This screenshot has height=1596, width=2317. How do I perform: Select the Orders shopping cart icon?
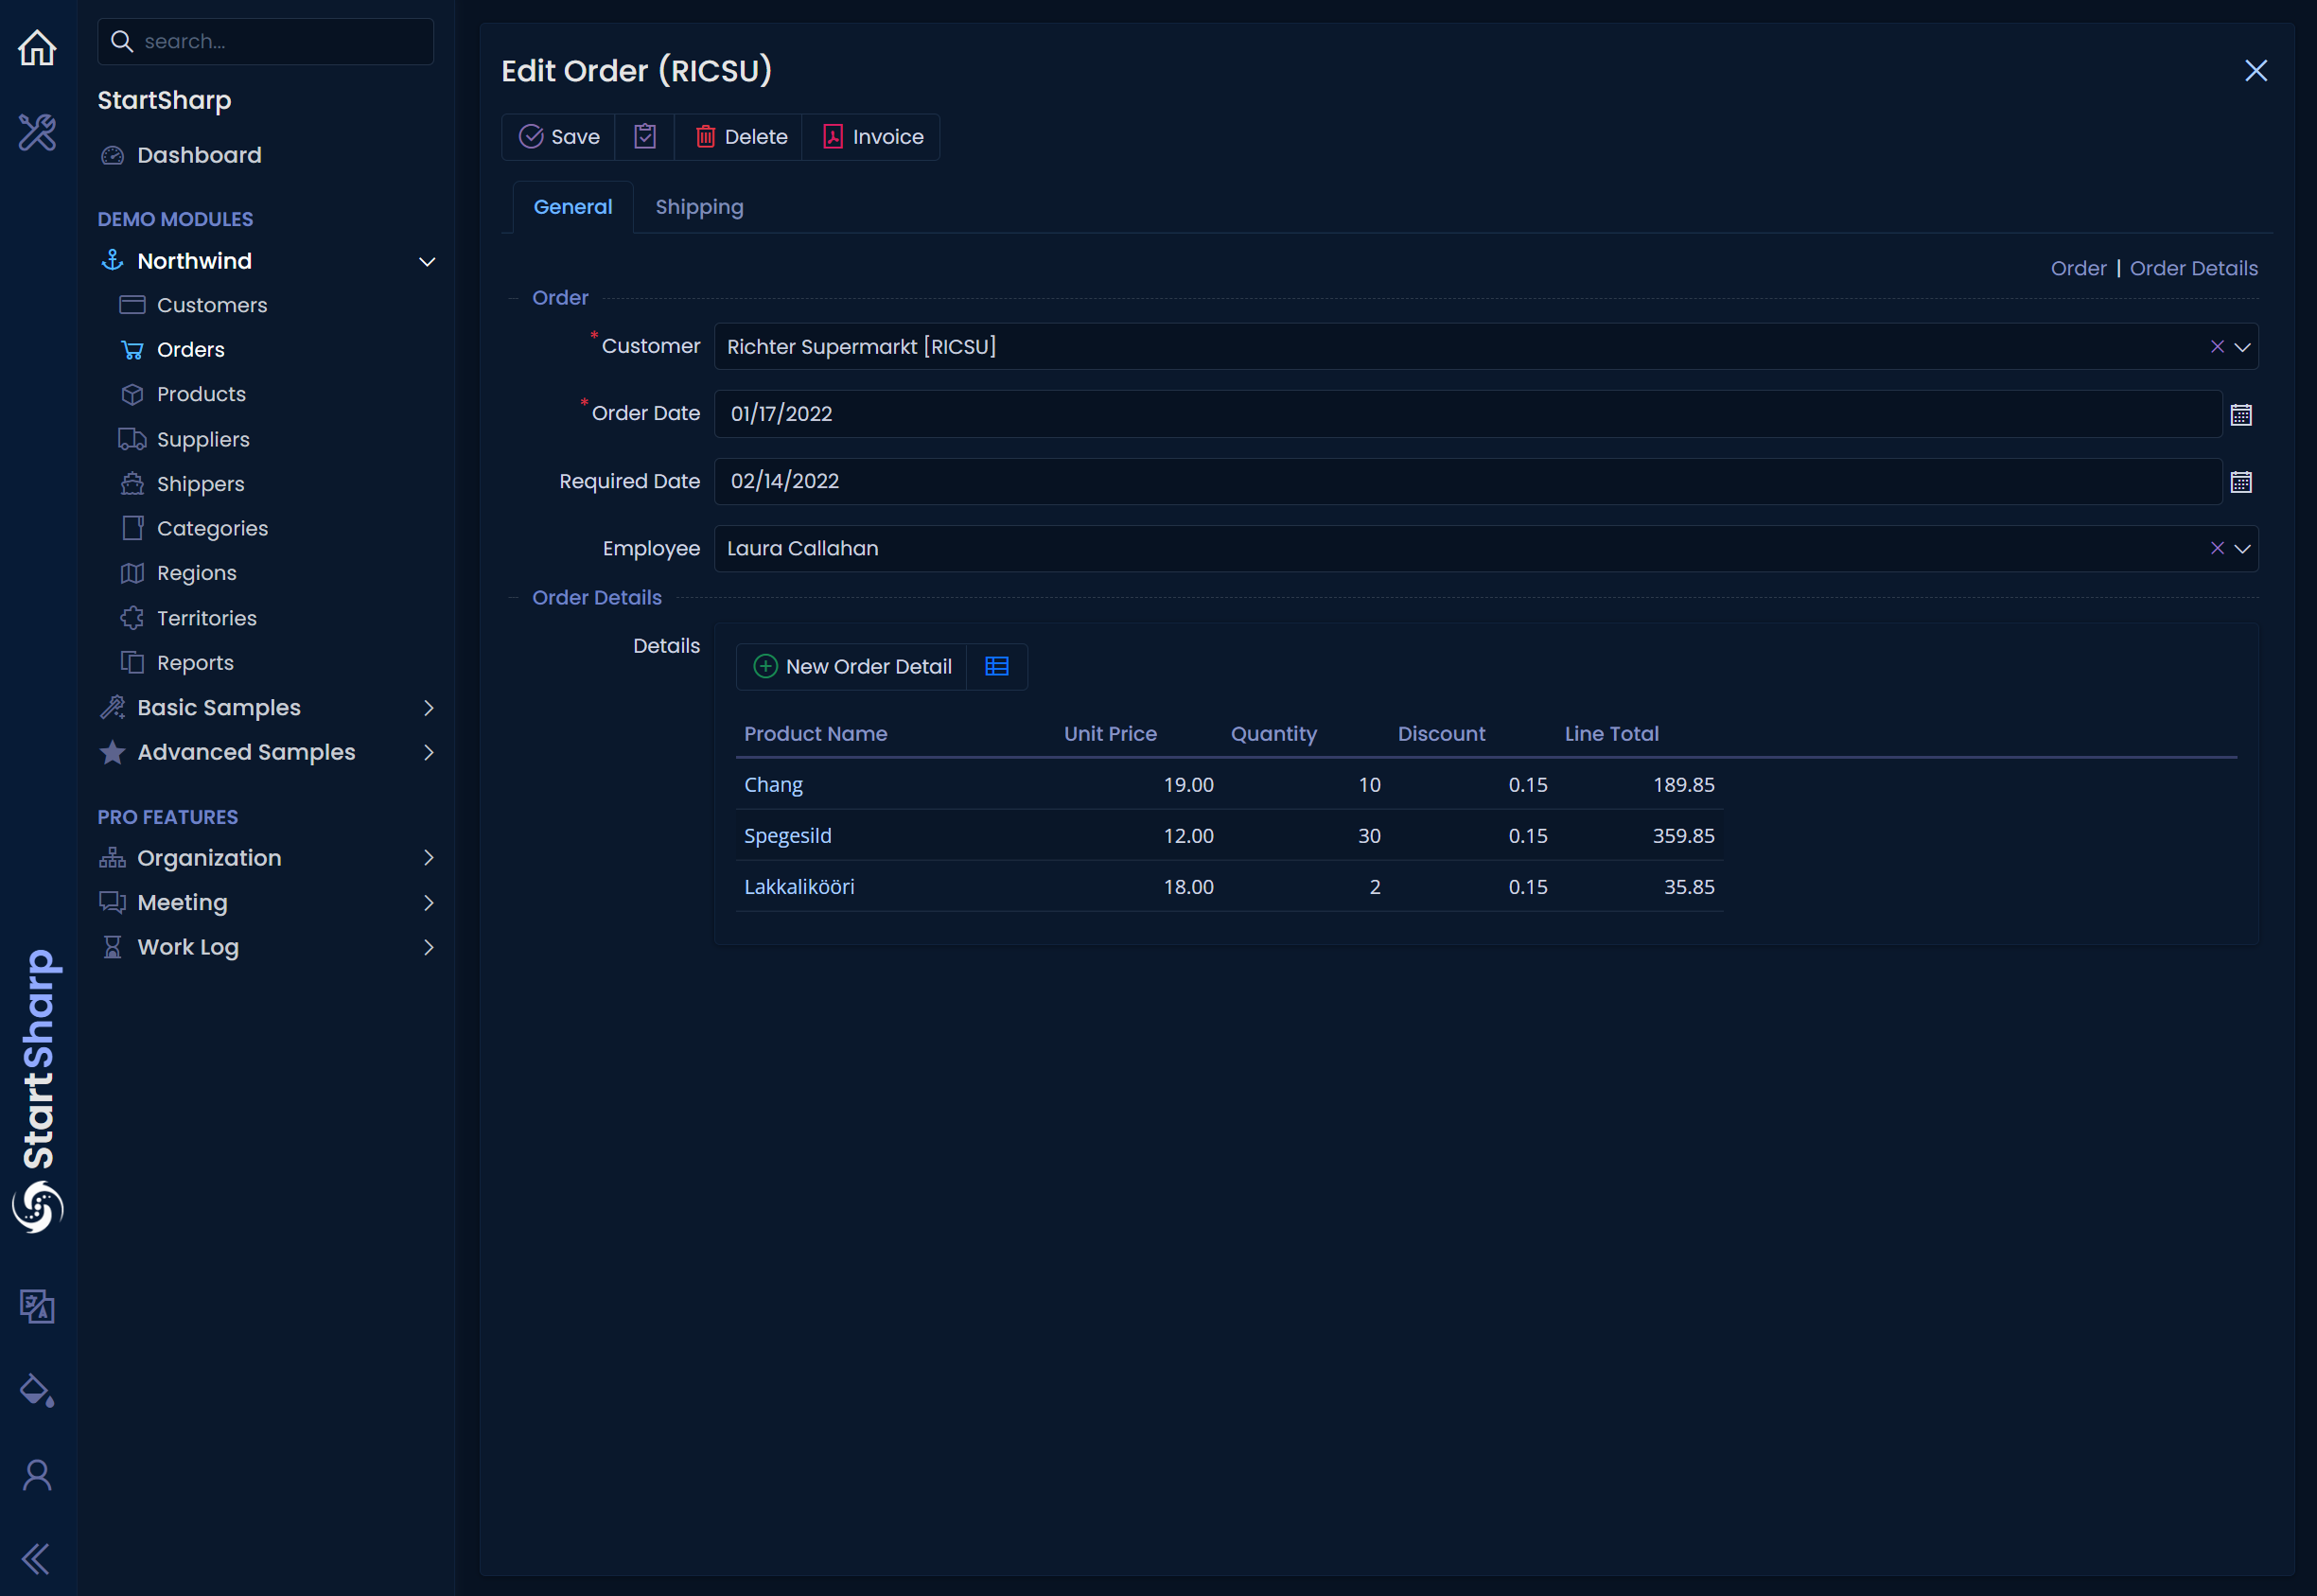pyautogui.click(x=132, y=349)
